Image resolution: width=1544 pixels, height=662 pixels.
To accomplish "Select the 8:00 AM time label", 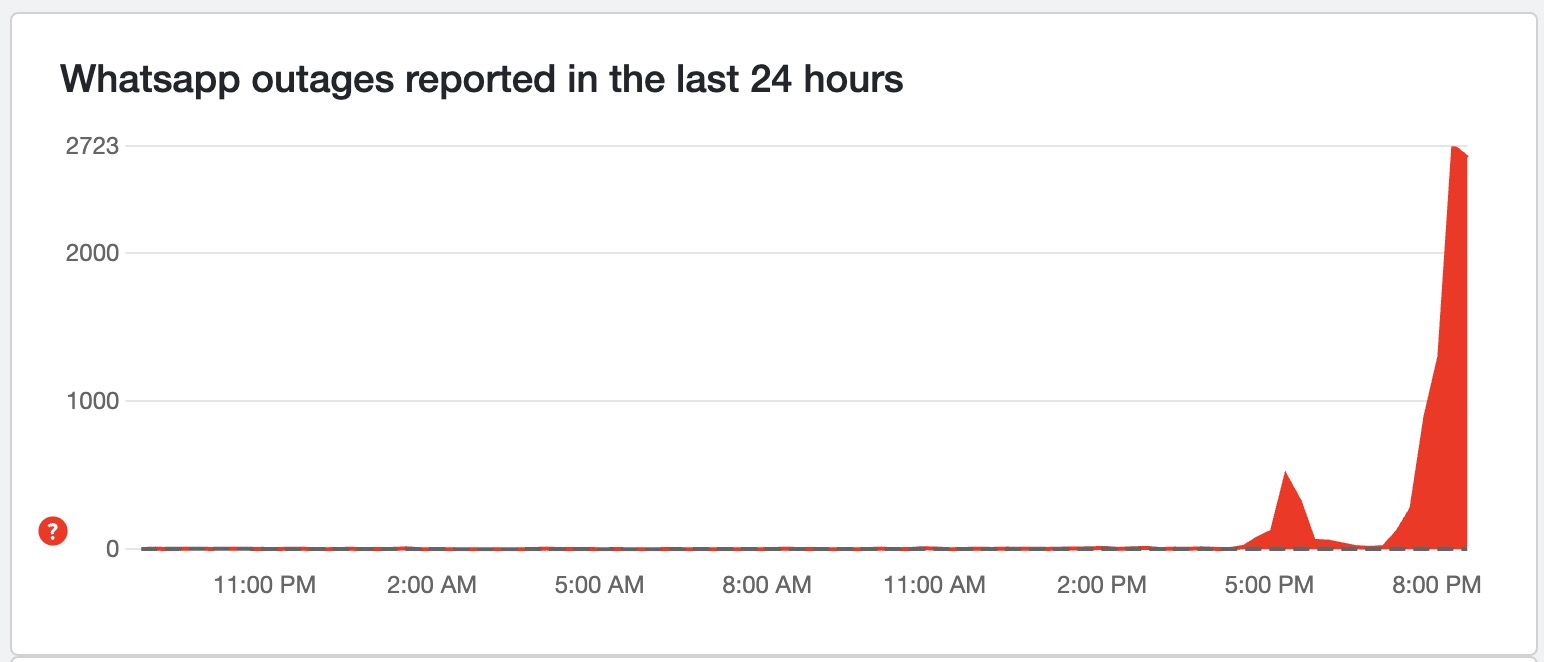I will pos(766,585).
